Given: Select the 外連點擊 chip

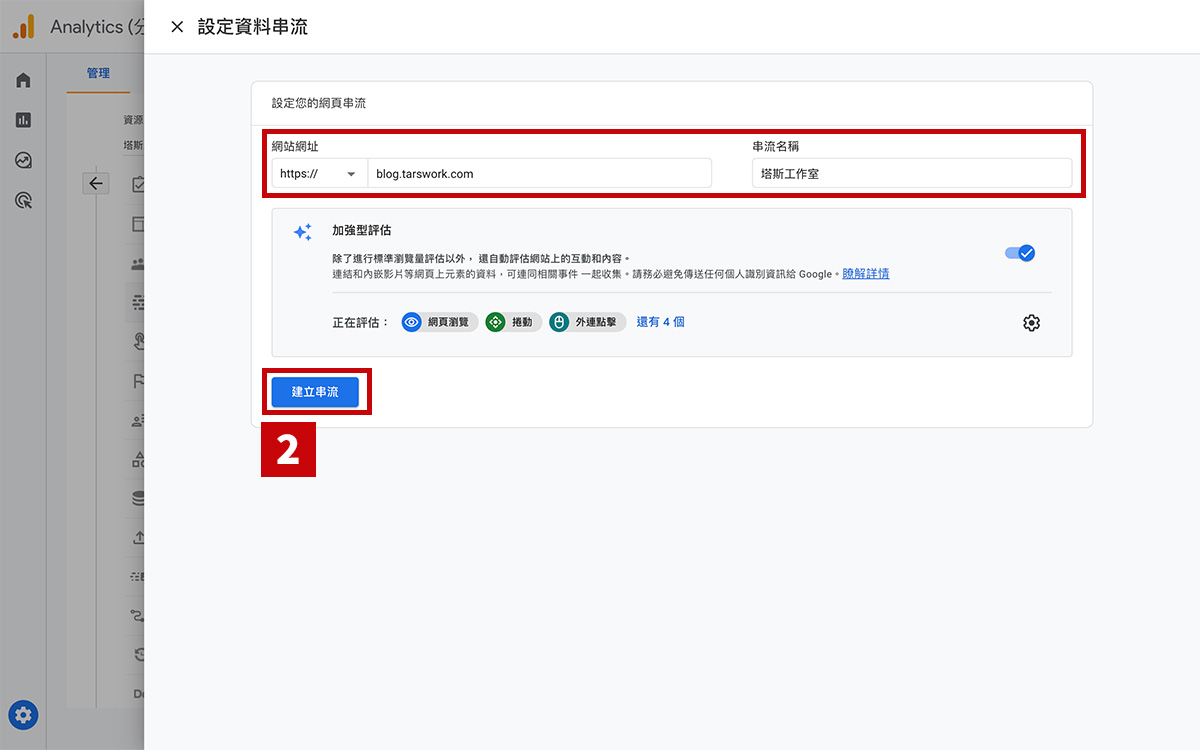Looking at the screenshot, I should pyautogui.click(x=588, y=322).
